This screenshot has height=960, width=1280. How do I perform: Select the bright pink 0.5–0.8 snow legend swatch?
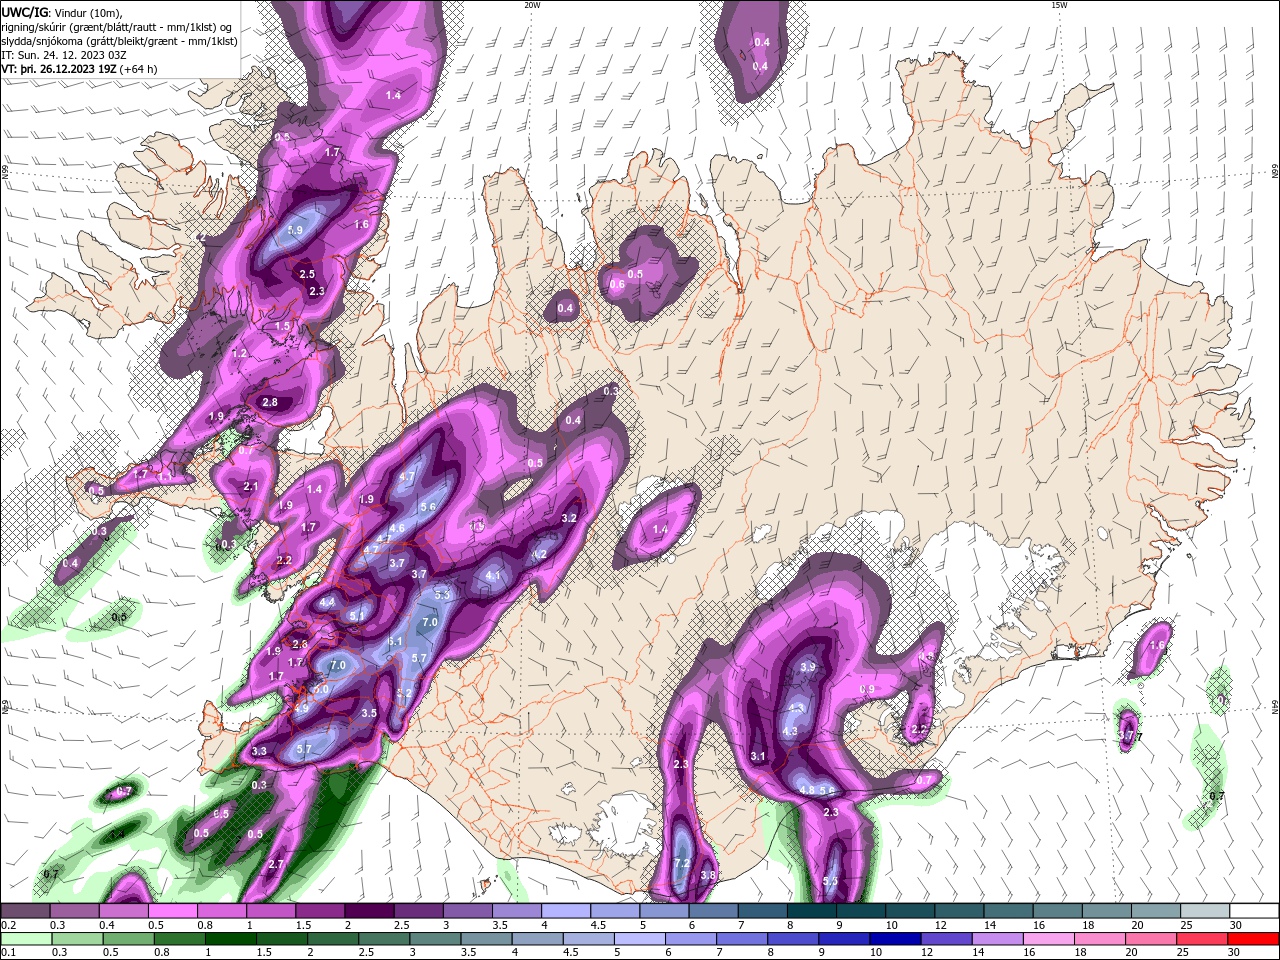[174, 911]
